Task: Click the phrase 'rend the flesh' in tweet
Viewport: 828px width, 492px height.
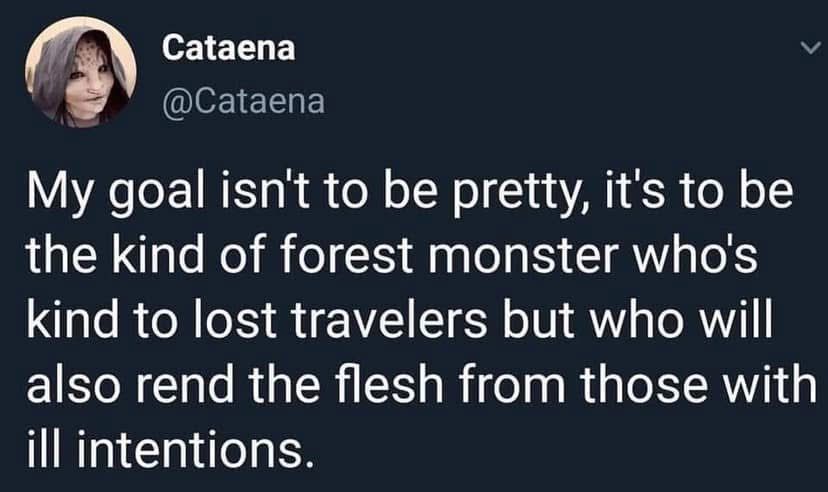Action: (290, 384)
